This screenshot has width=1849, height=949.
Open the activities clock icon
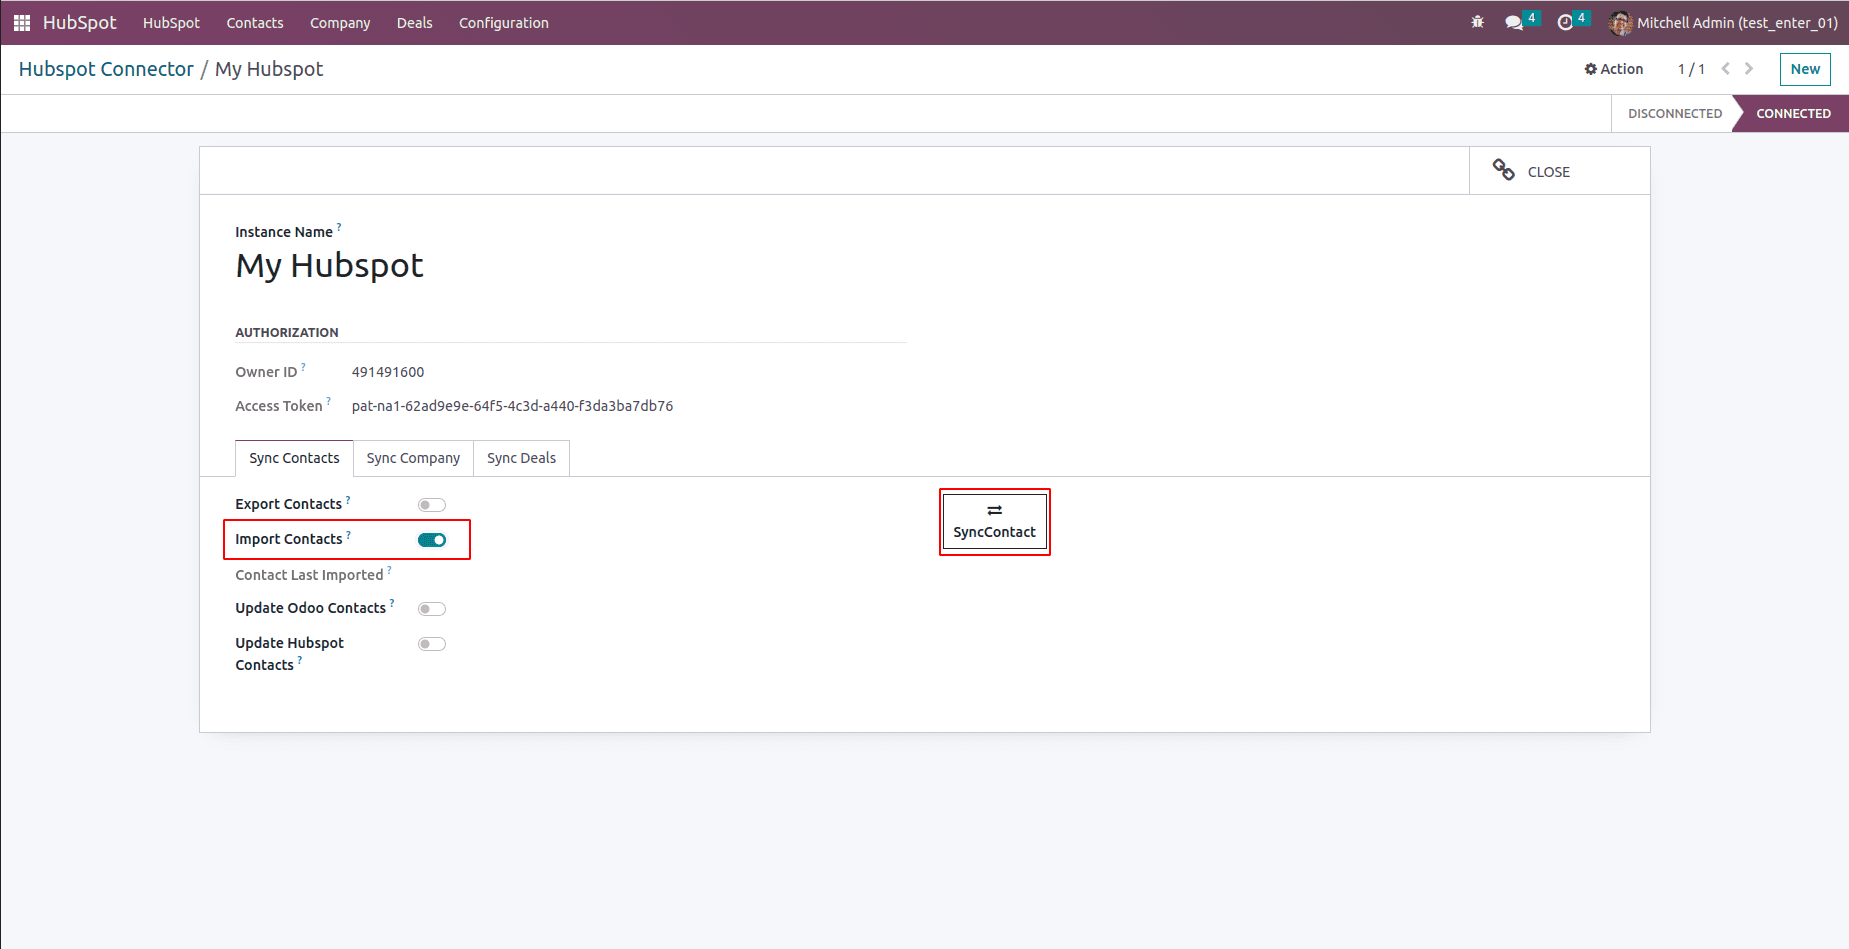tap(1565, 22)
